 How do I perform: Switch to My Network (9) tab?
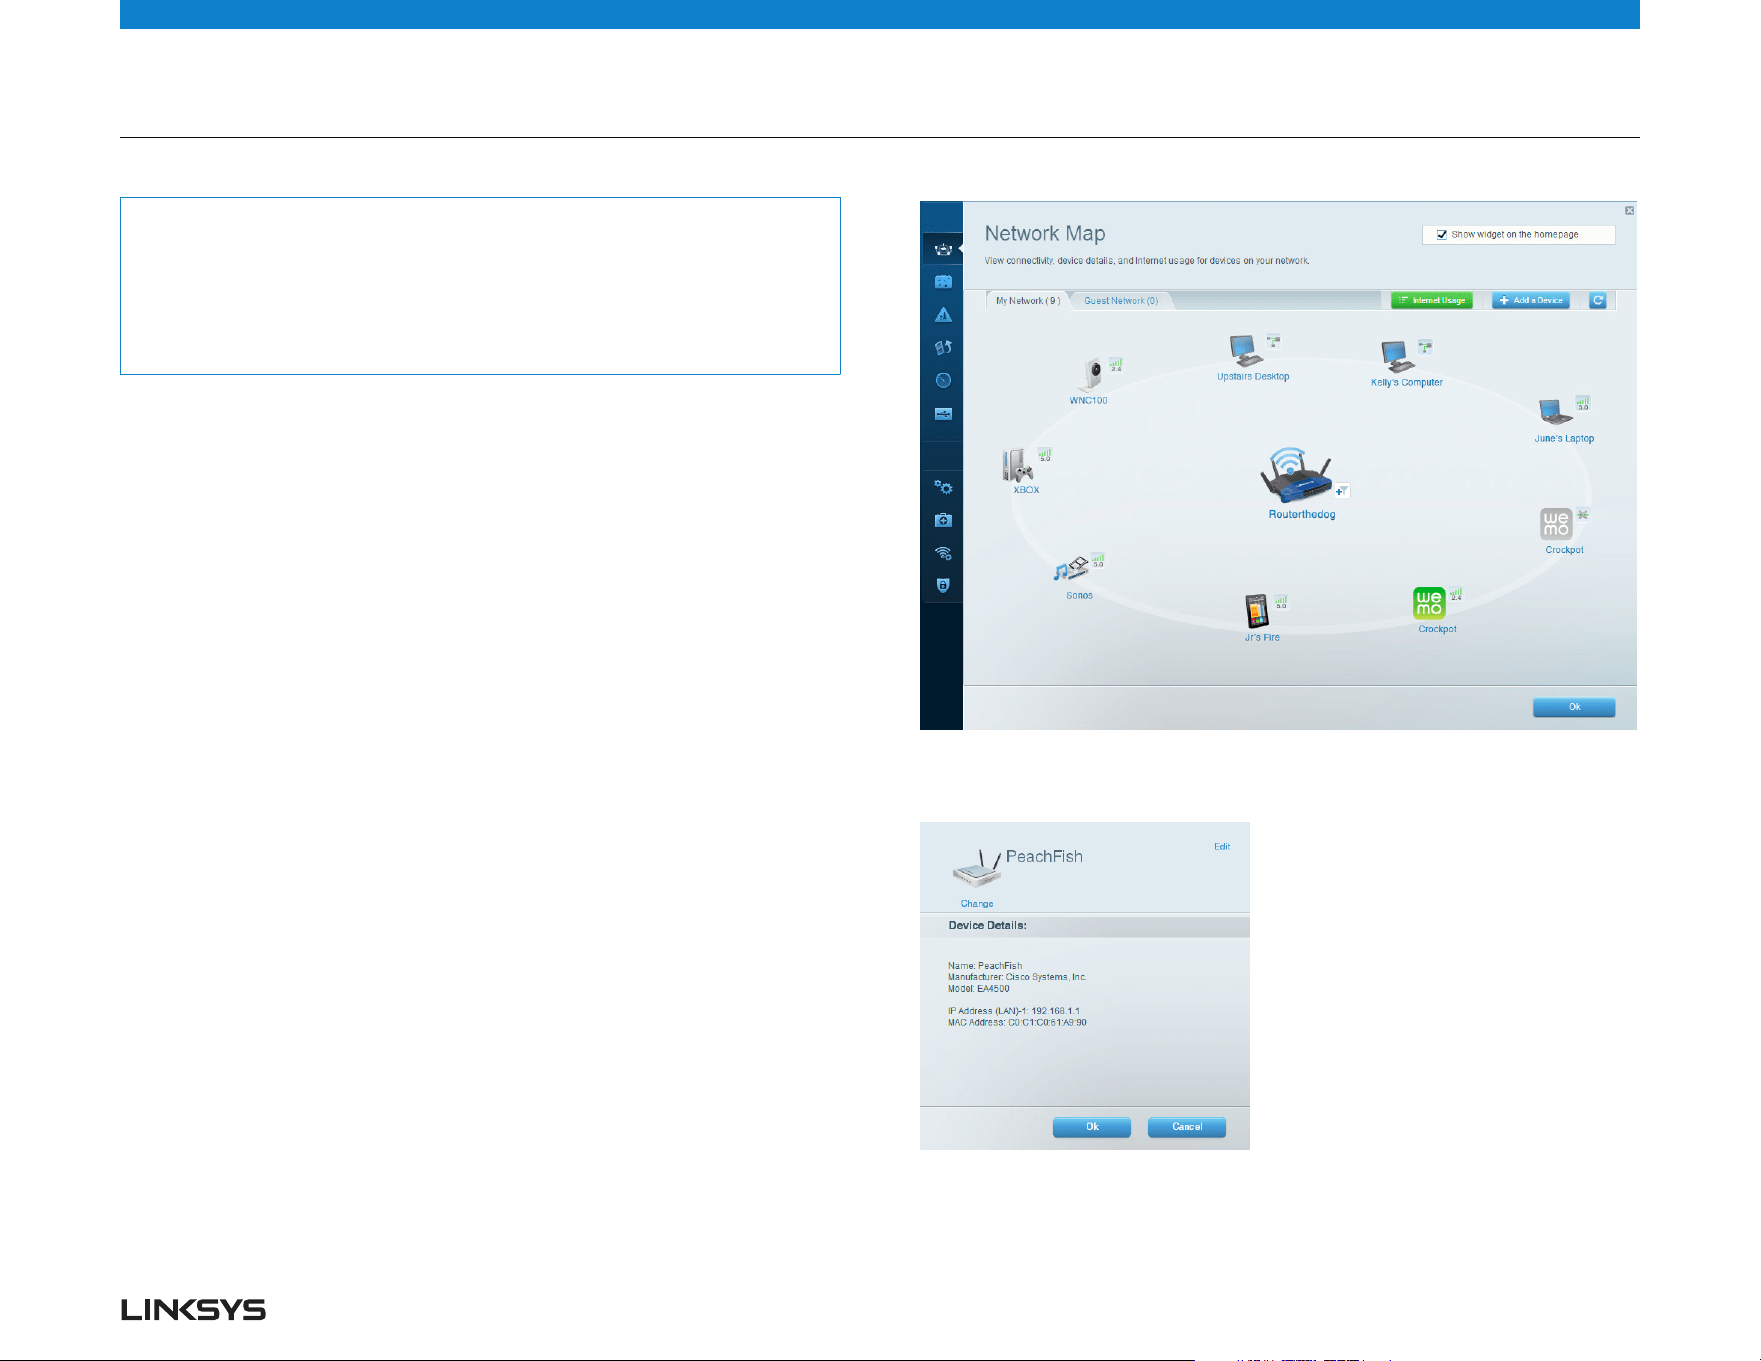1028,301
